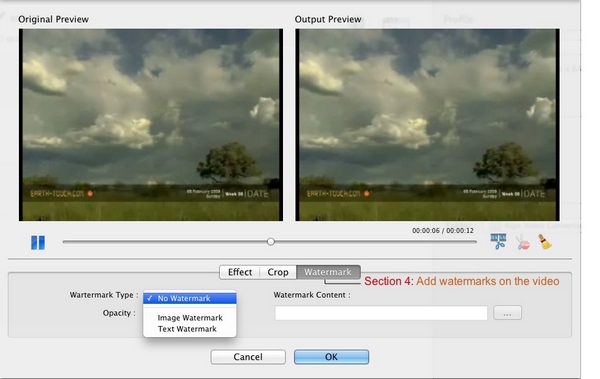Switch to the Effect tab

[x=240, y=272]
